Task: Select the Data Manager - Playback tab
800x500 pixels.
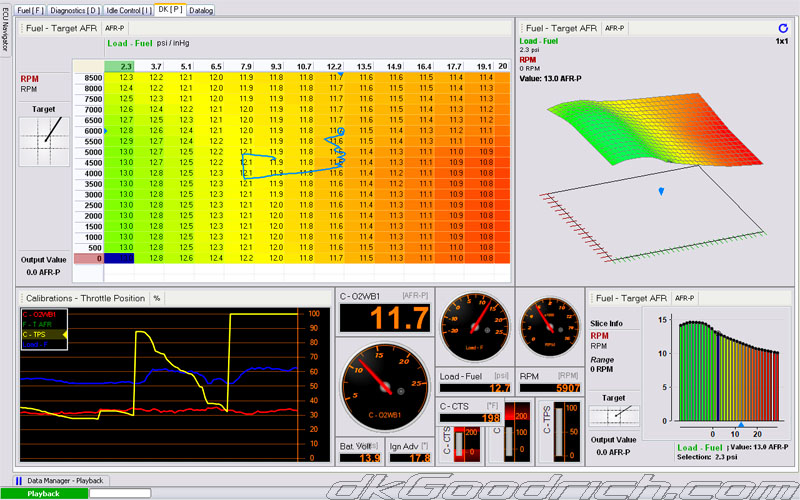Action: (65, 481)
